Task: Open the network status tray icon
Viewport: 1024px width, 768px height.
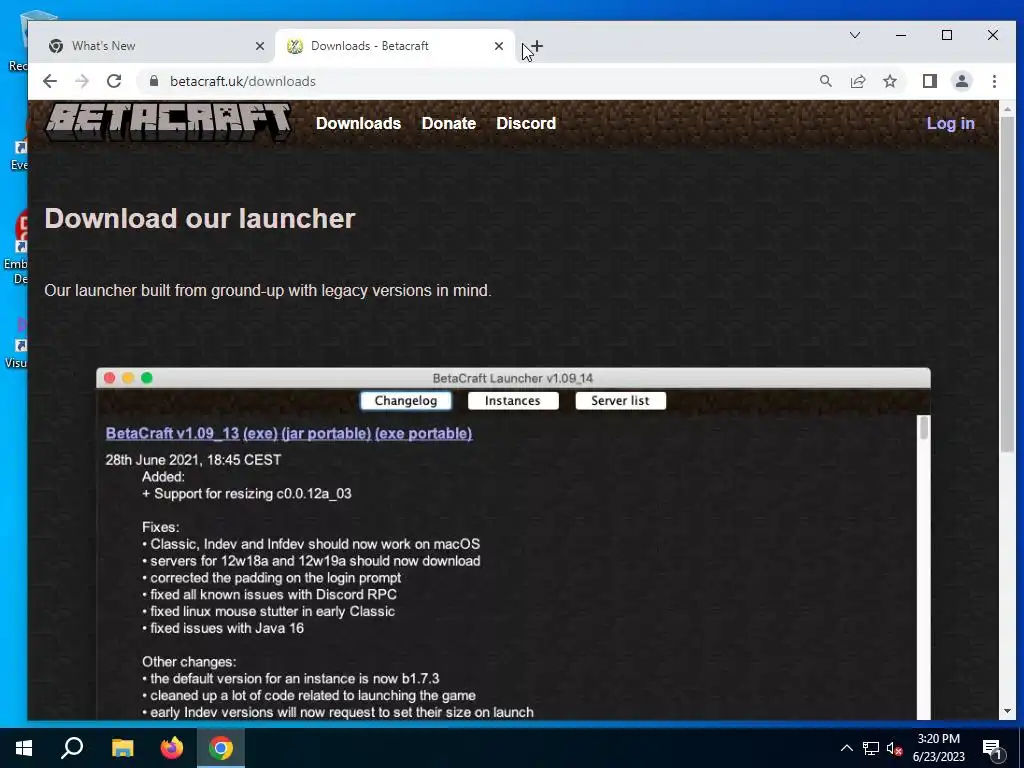Action: 871,748
